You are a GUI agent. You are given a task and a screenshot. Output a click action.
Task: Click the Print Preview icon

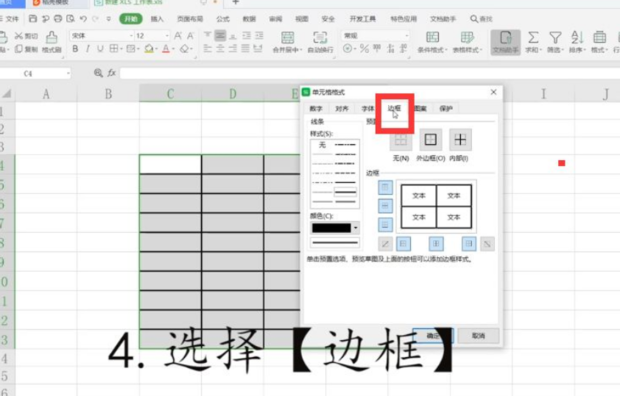(x=70, y=19)
